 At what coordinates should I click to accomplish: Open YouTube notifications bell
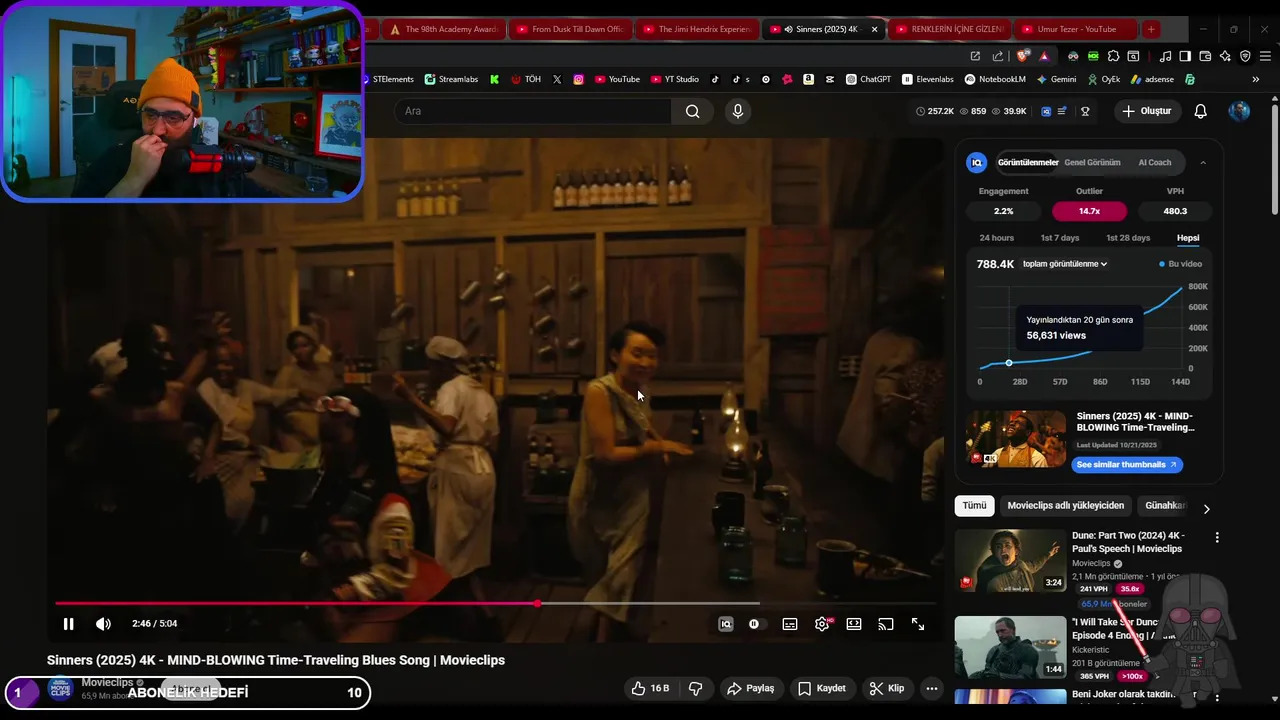(1201, 111)
